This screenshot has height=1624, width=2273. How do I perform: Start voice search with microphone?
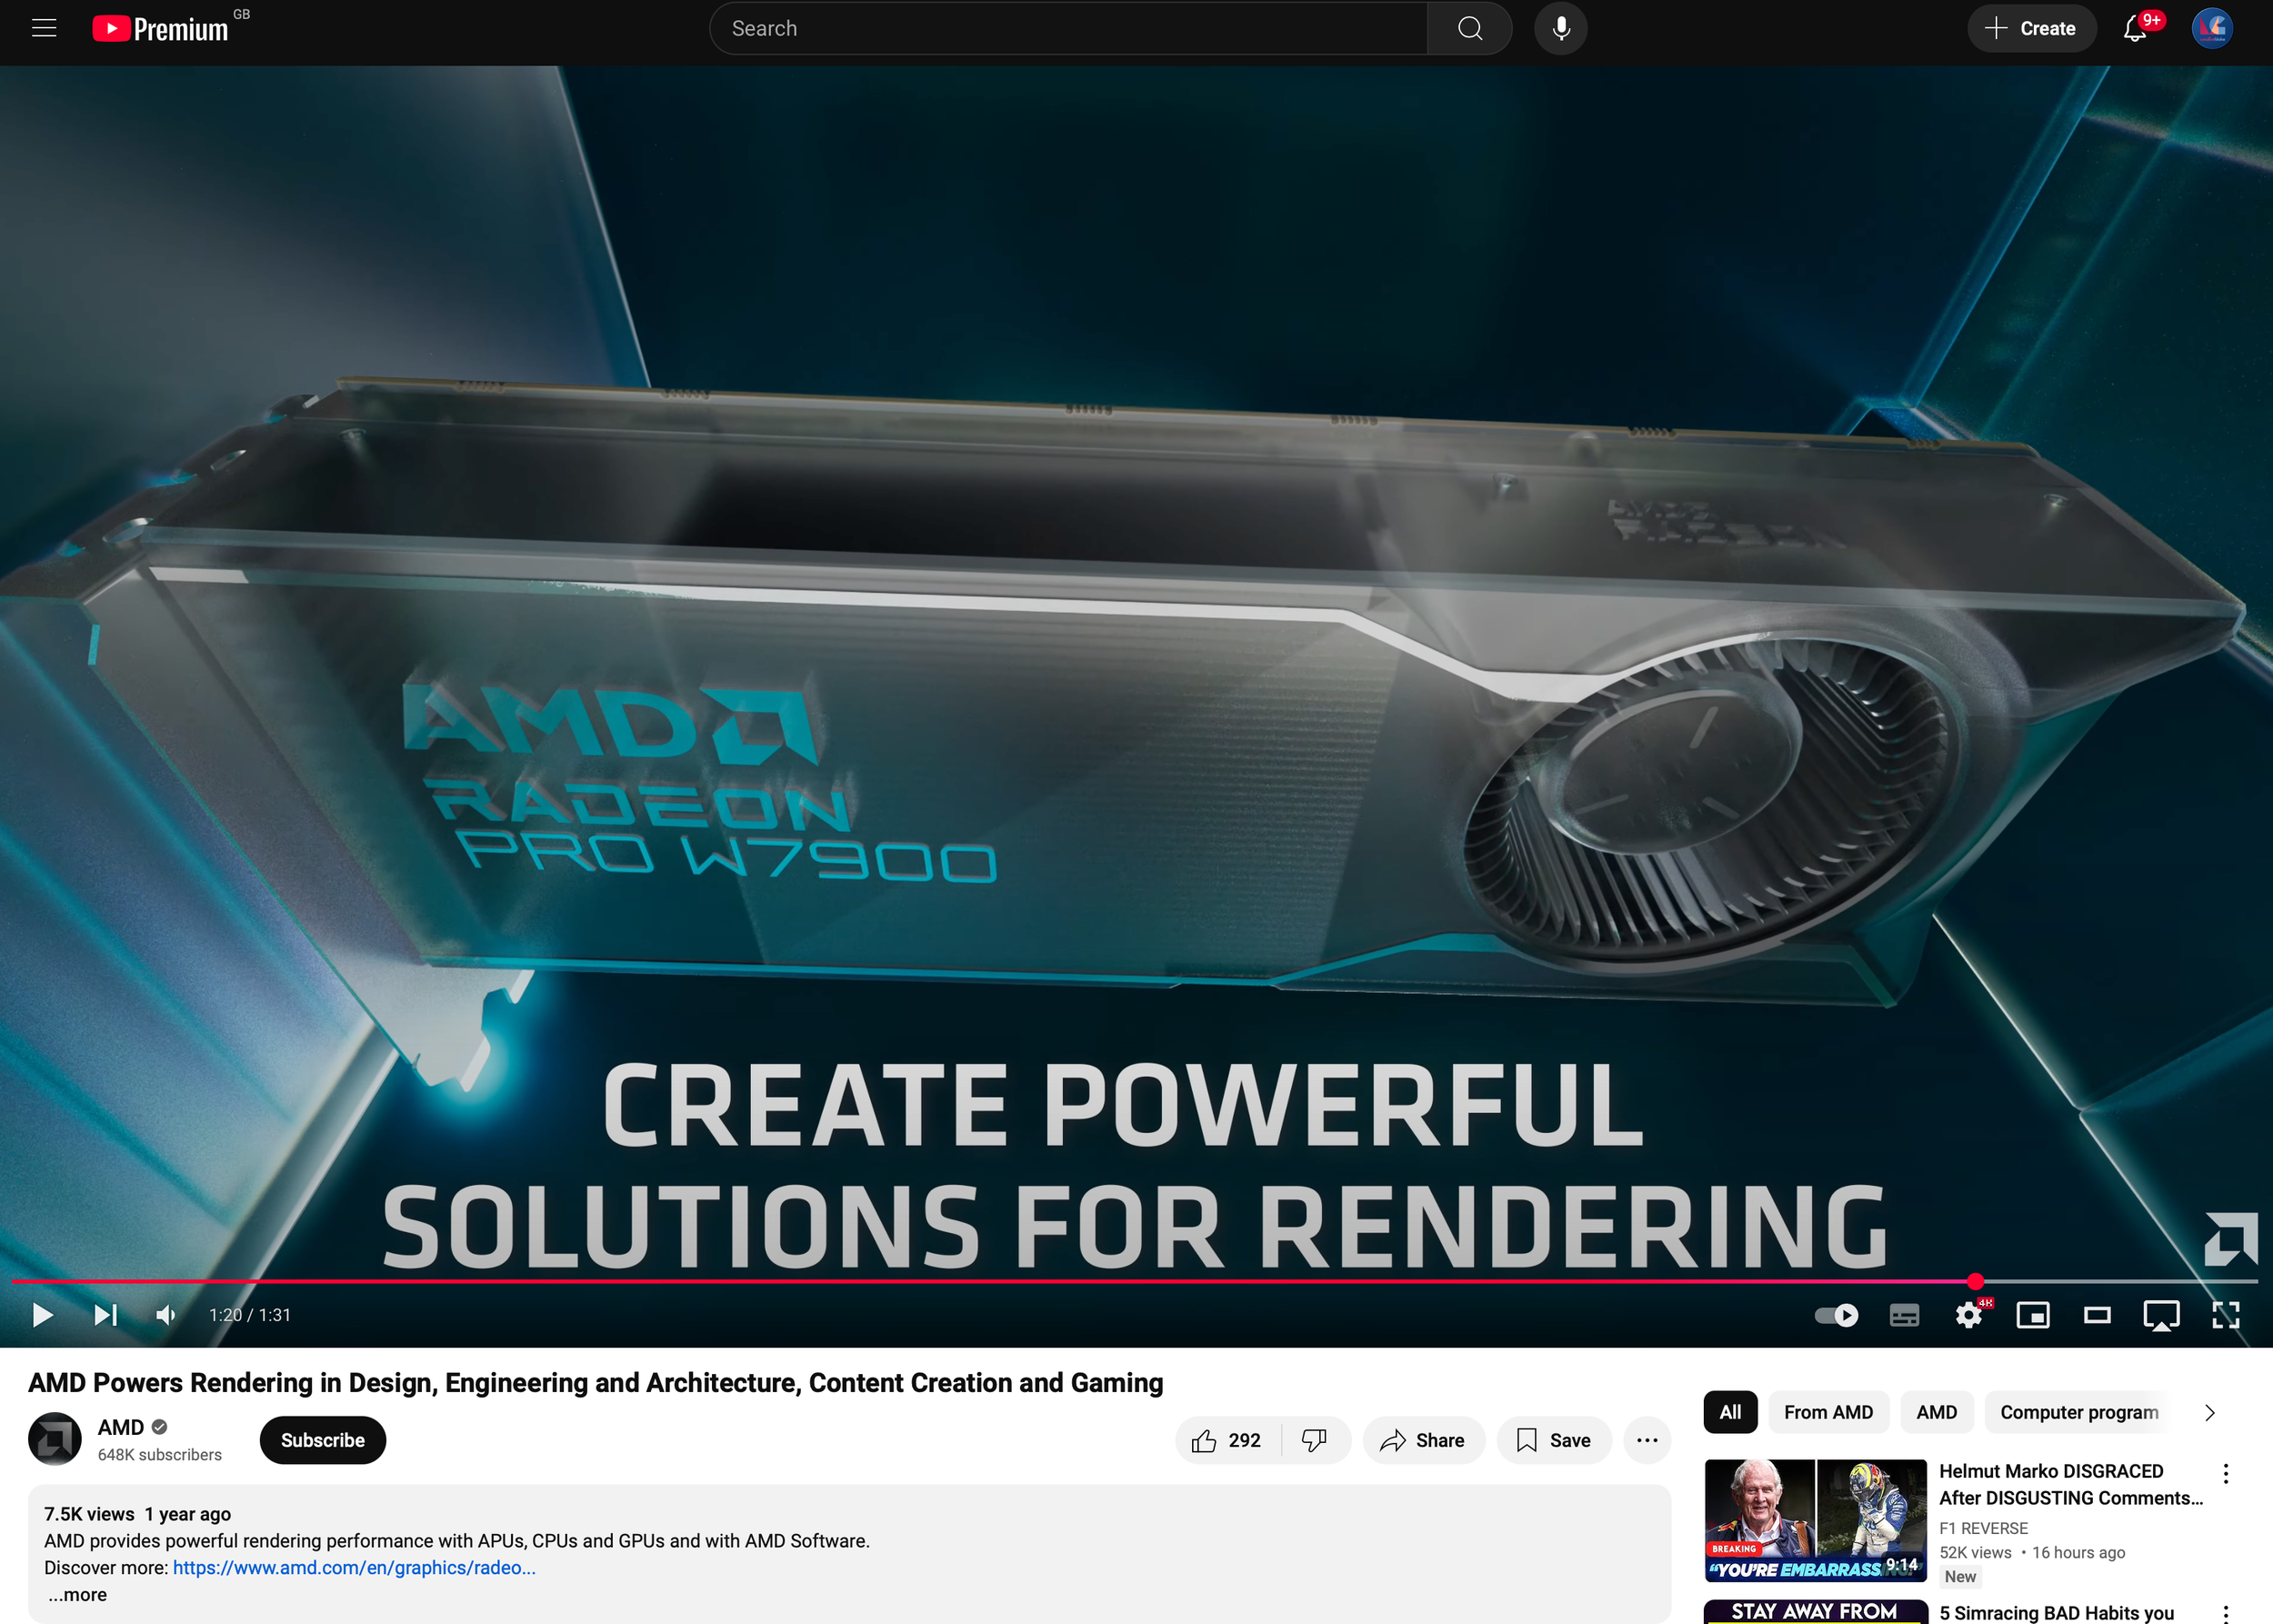(x=1560, y=28)
